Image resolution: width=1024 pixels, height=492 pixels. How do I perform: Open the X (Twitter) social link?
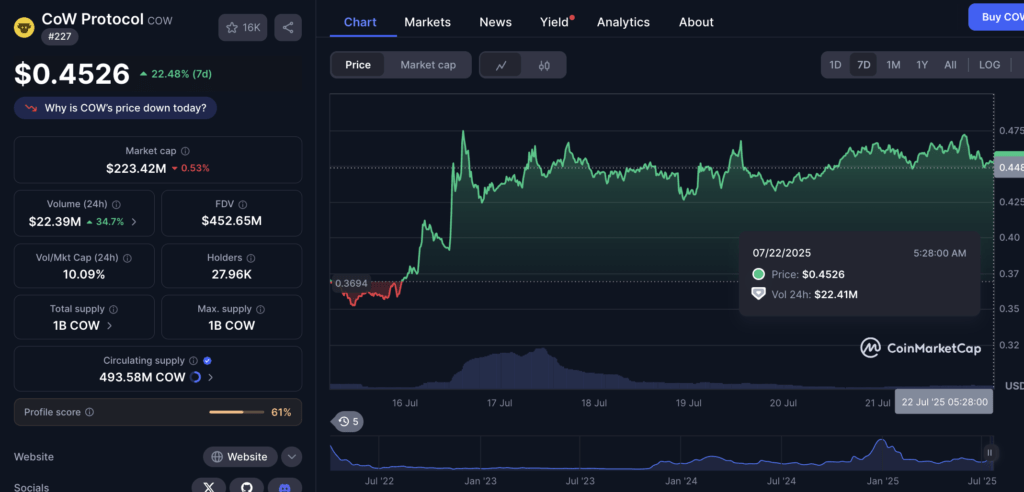coord(209,487)
